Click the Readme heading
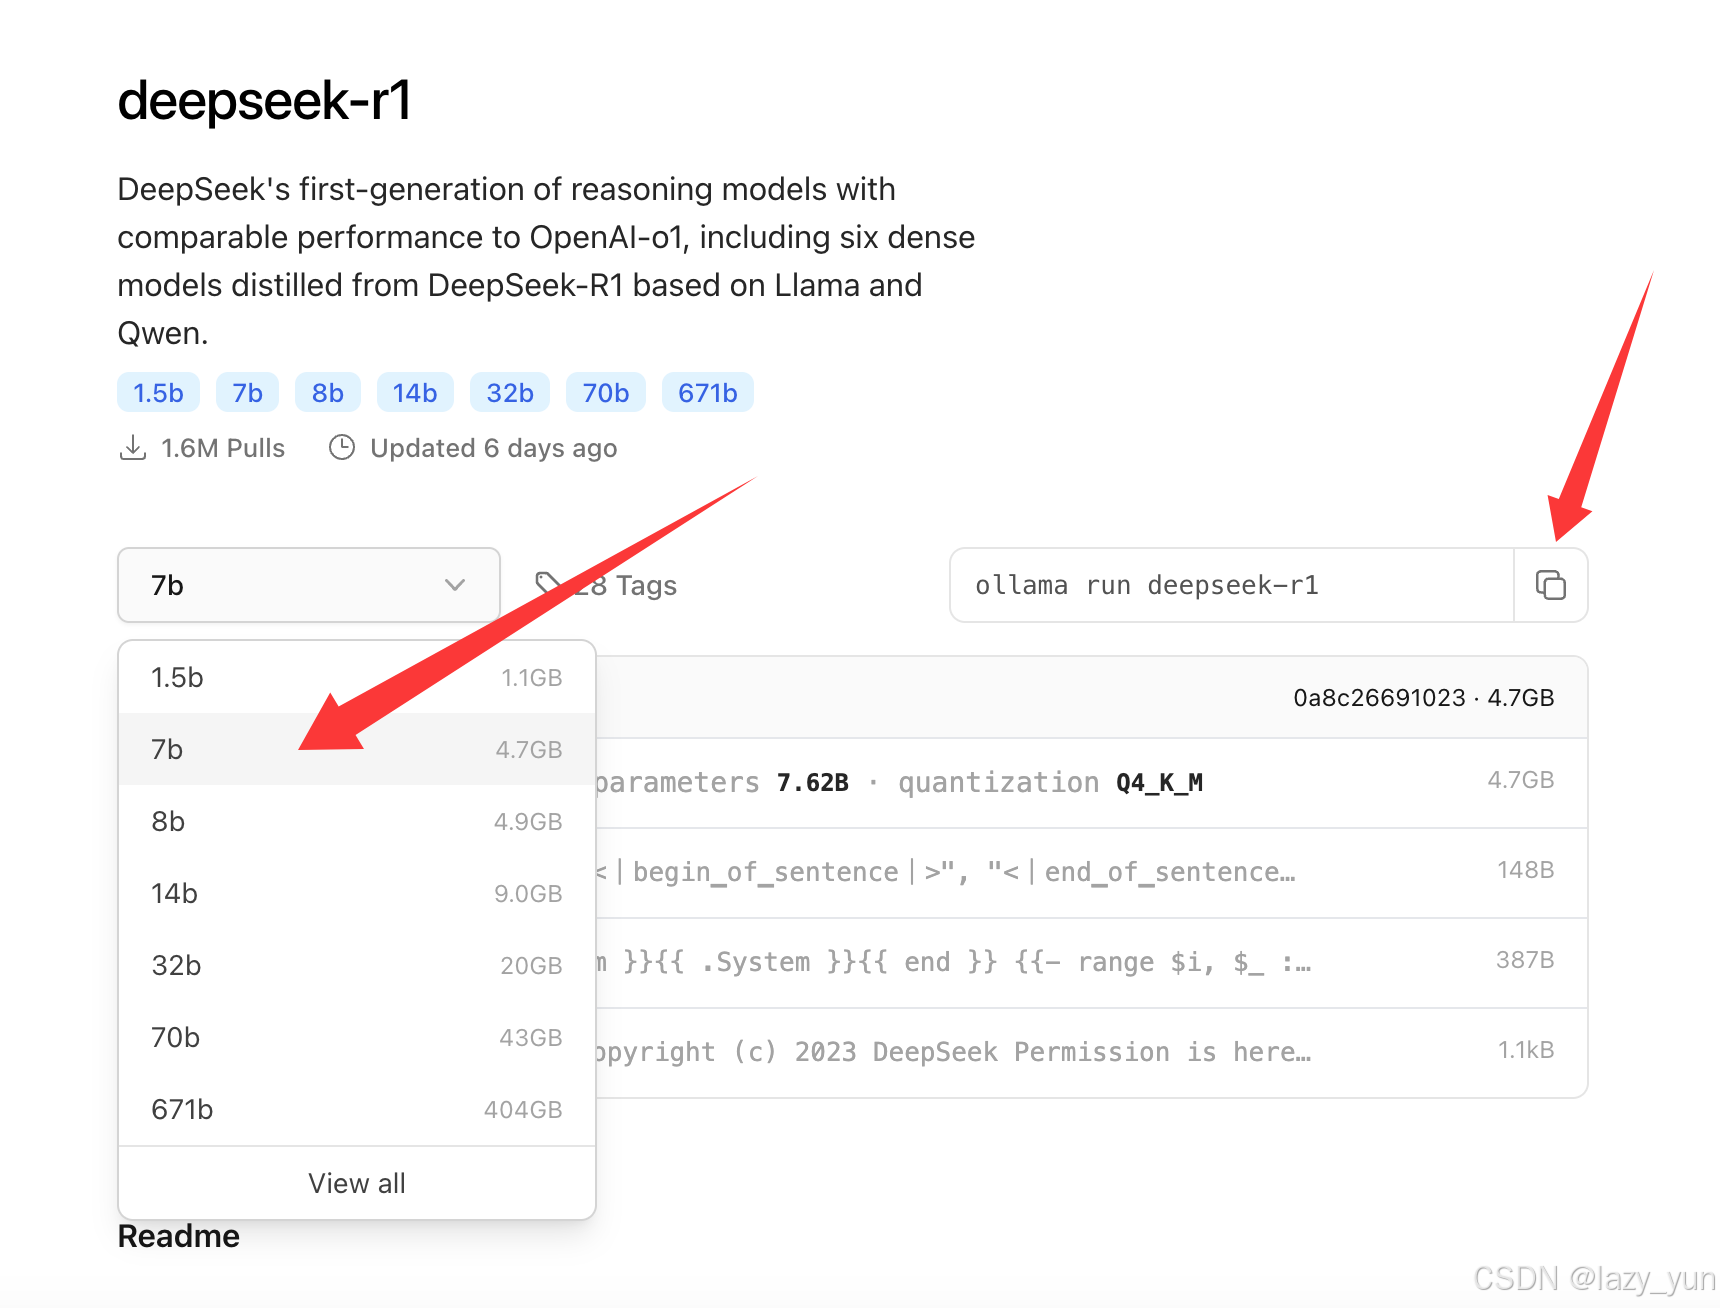1720x1308 pixels. click(x=179, y=1236)
